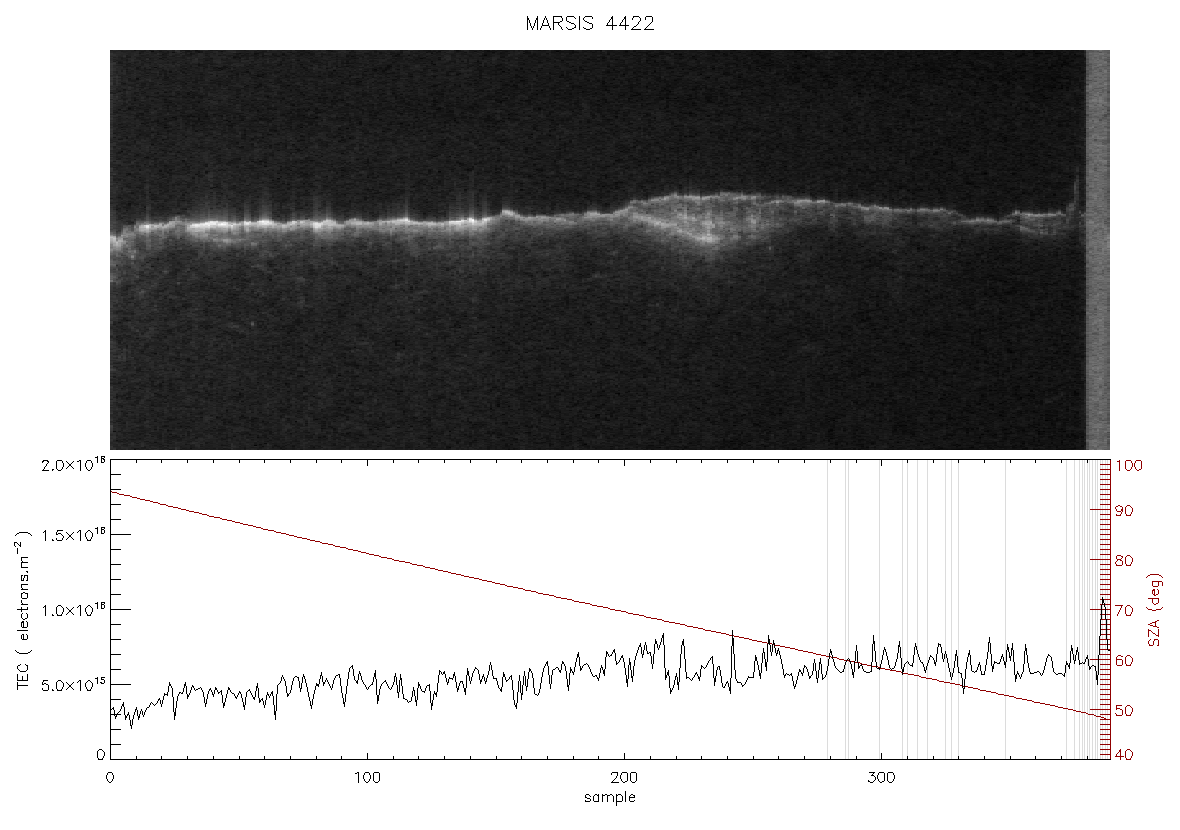Click the MARSIS 4422 plot title
1180x830 pixels.
pyautogui.click(x=590, y=23)
